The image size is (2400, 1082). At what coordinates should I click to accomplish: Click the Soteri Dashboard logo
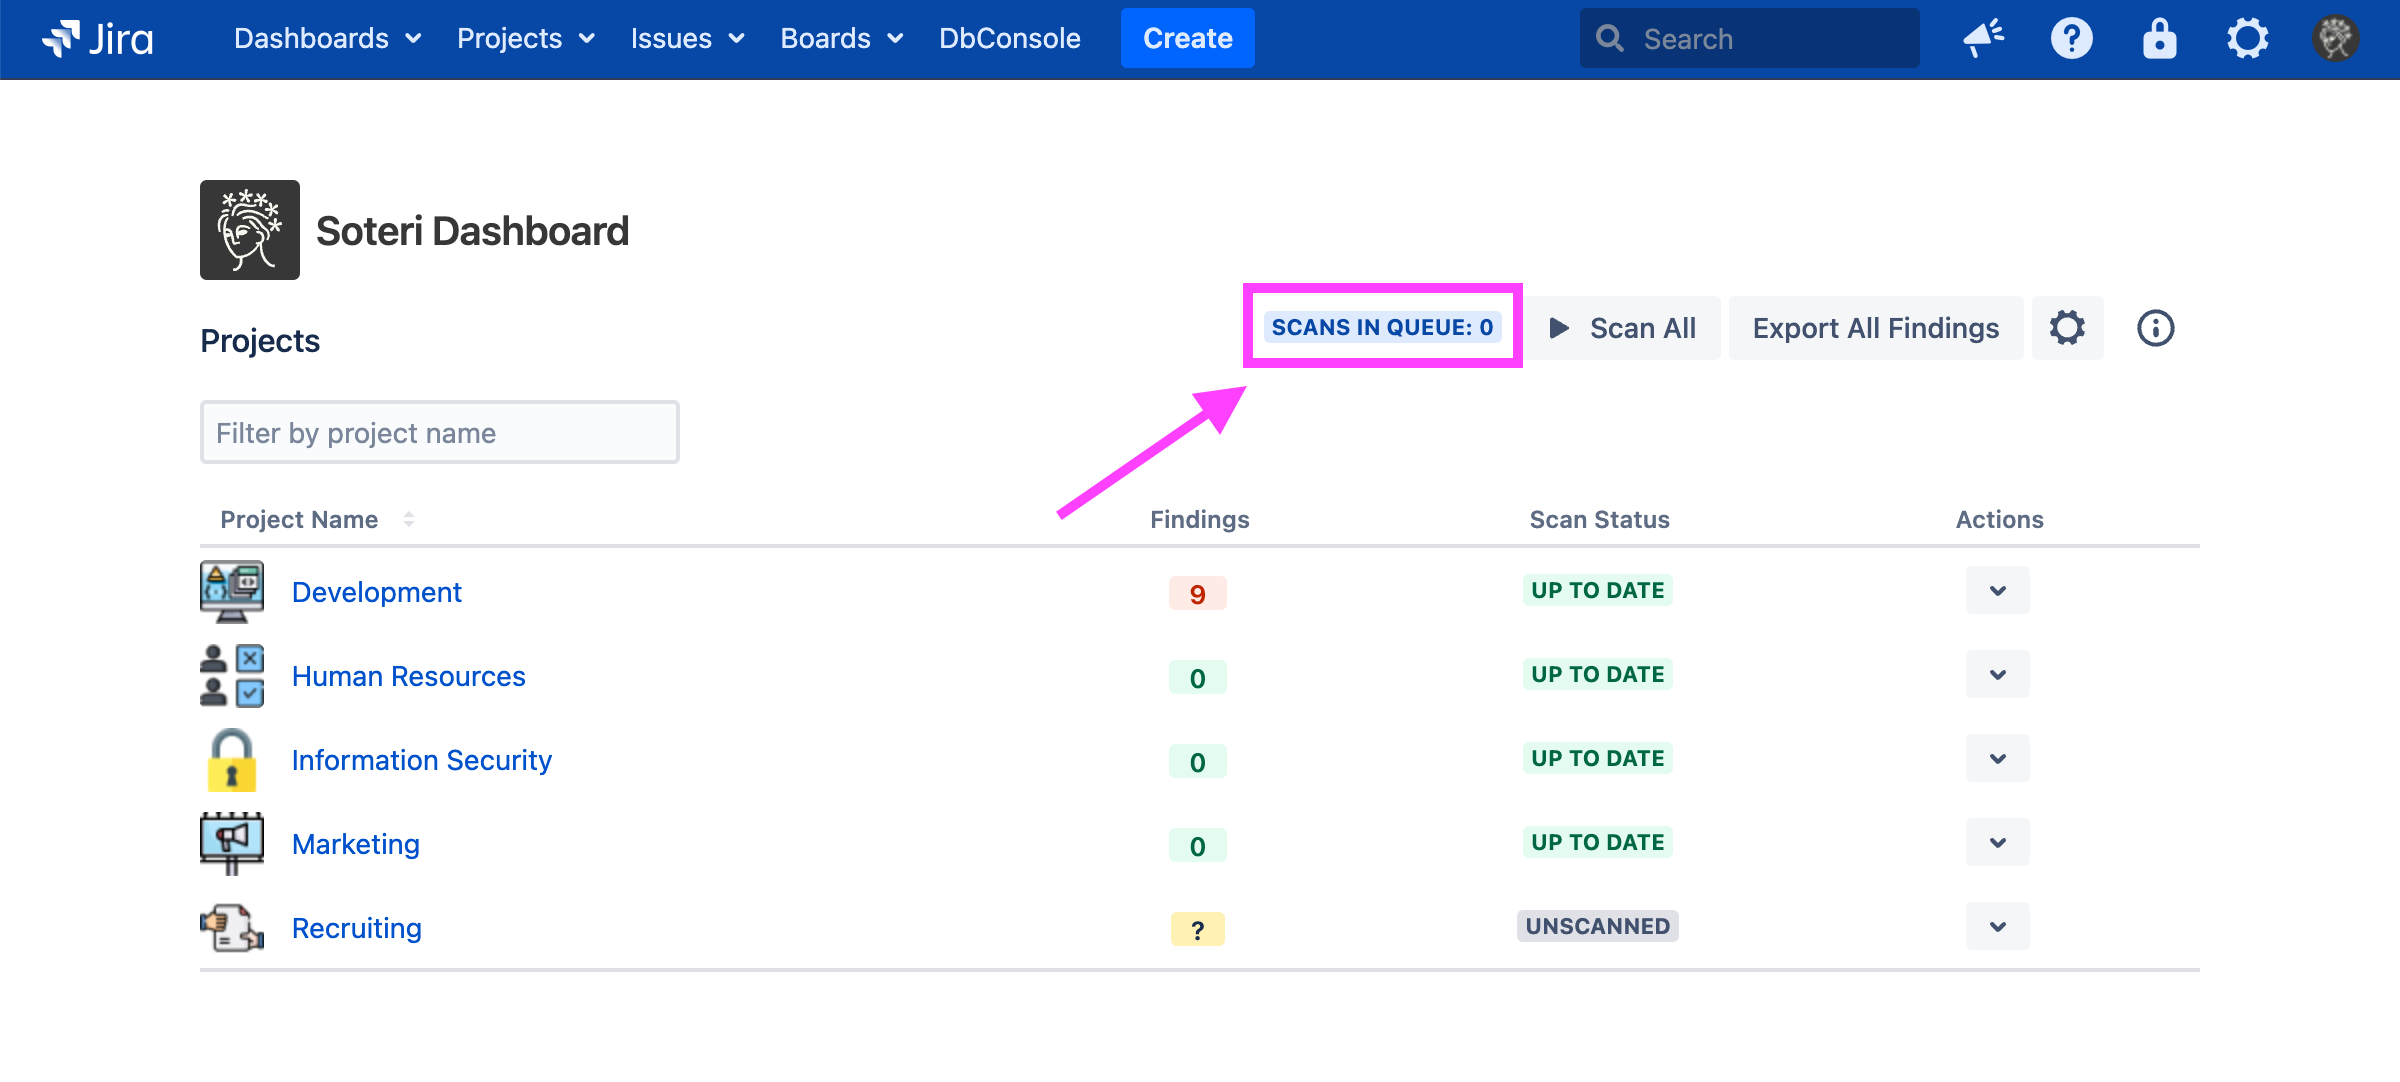[250, 230]
